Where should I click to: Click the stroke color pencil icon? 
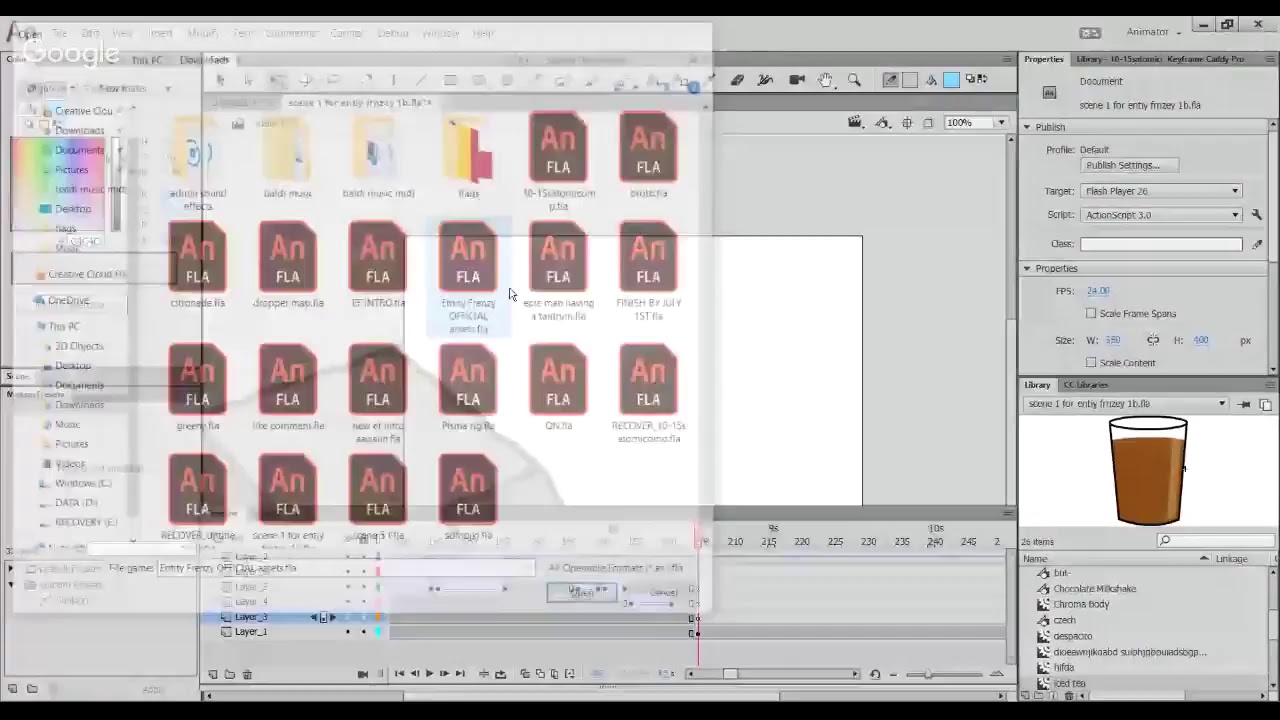point(891,80)
